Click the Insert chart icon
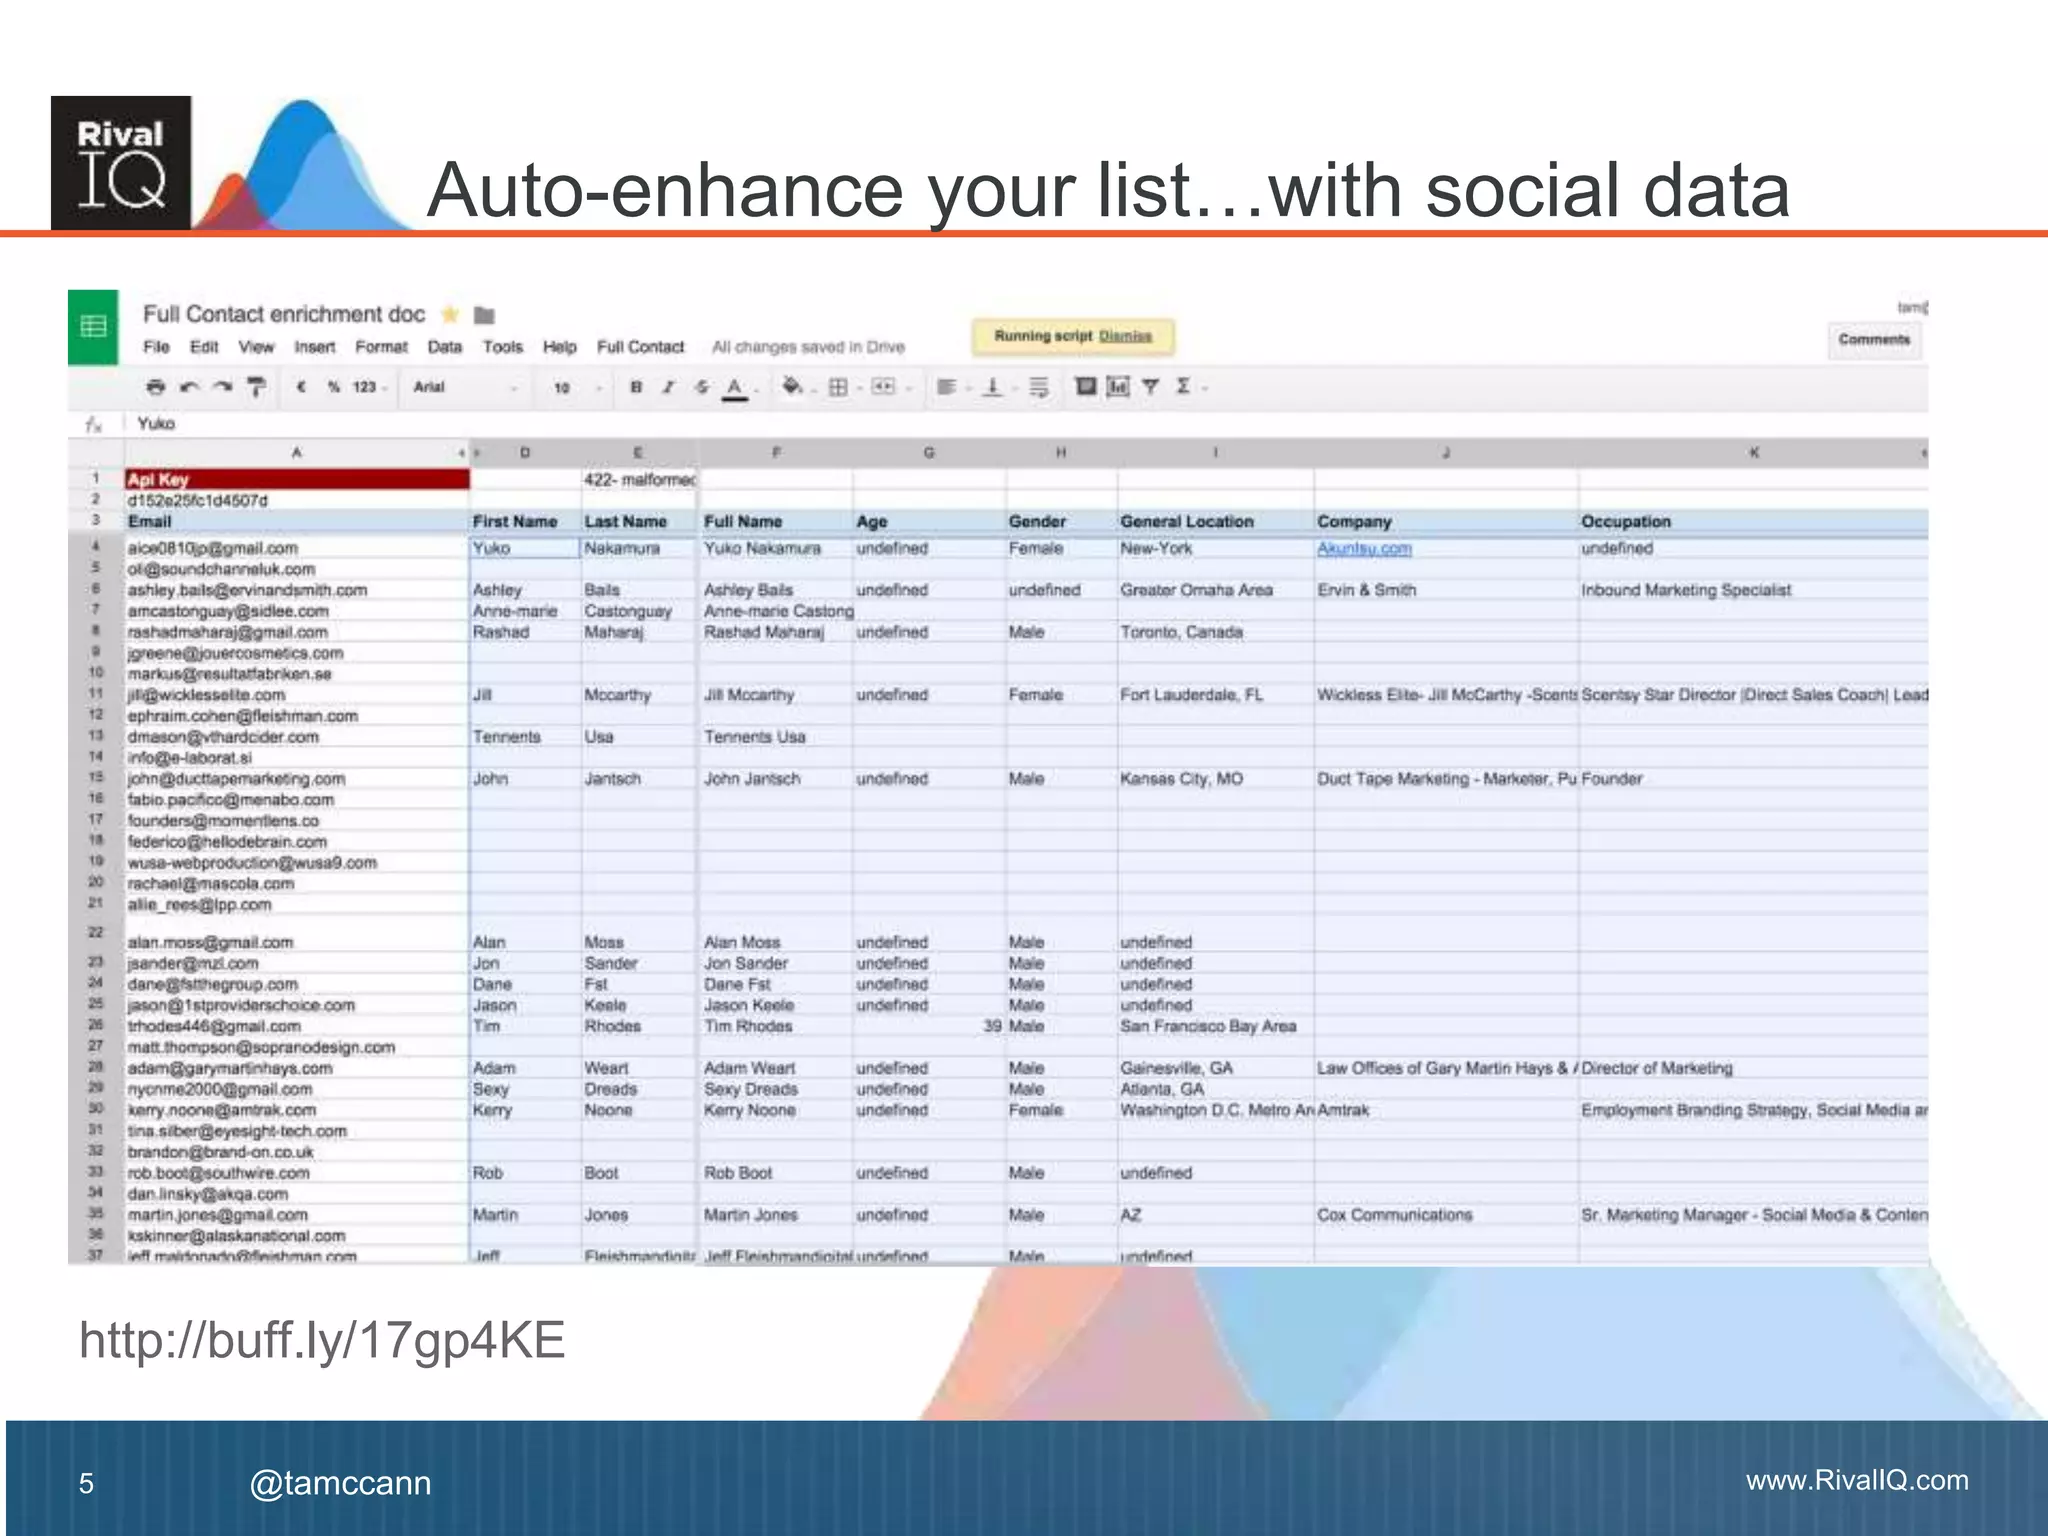 point(1118,386)
